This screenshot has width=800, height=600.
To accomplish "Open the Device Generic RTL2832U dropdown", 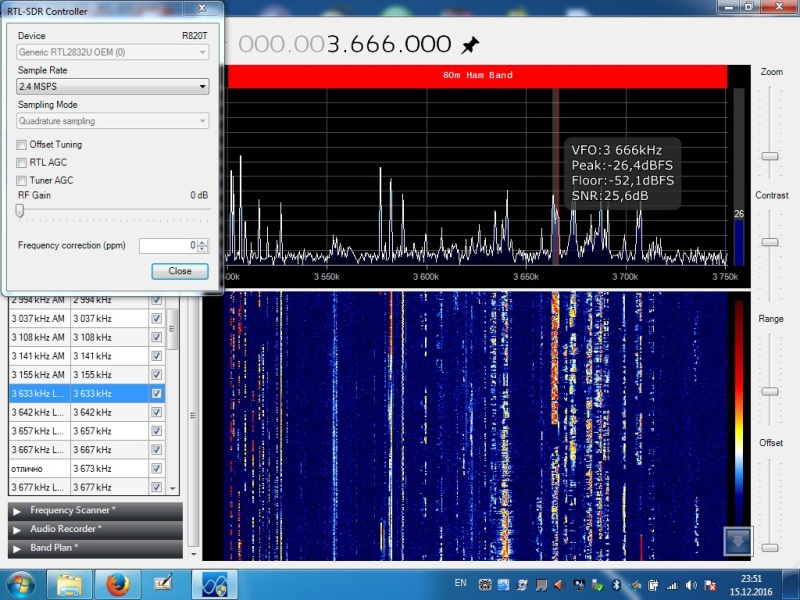I will tap(113, 52).
